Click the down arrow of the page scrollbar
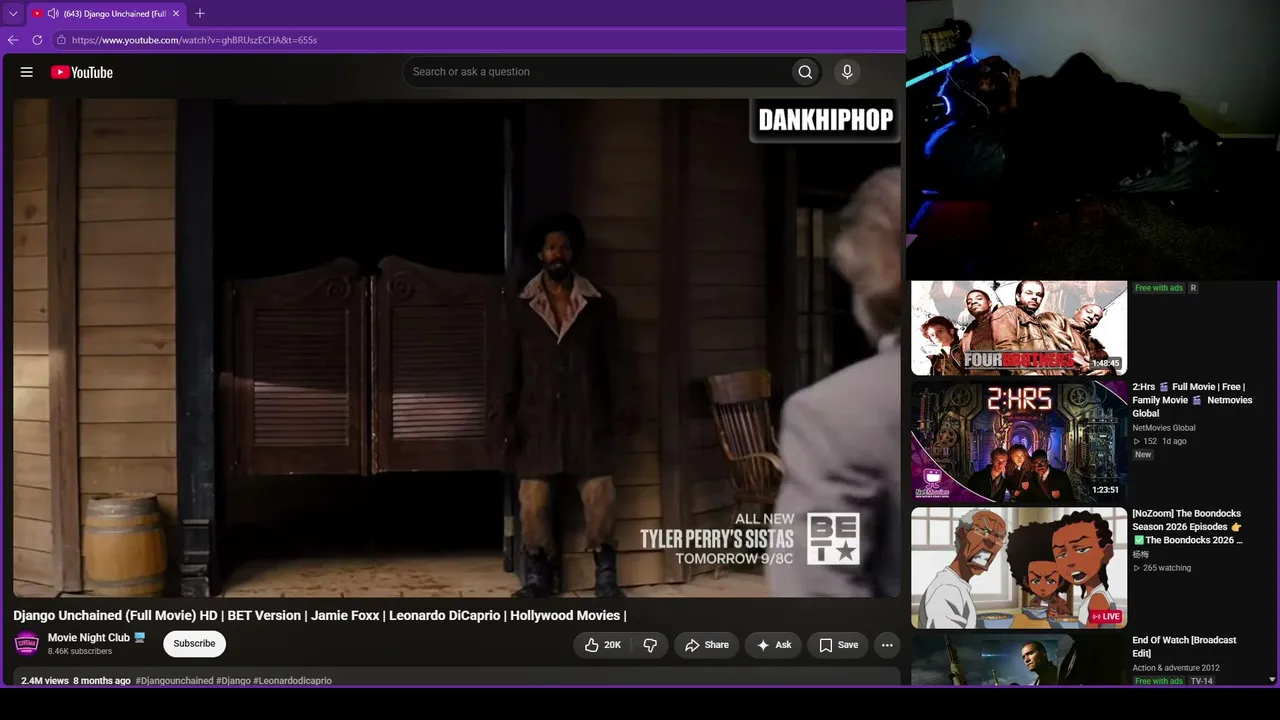Screen dimensions: 1280x720 (x=1272, y=680)
